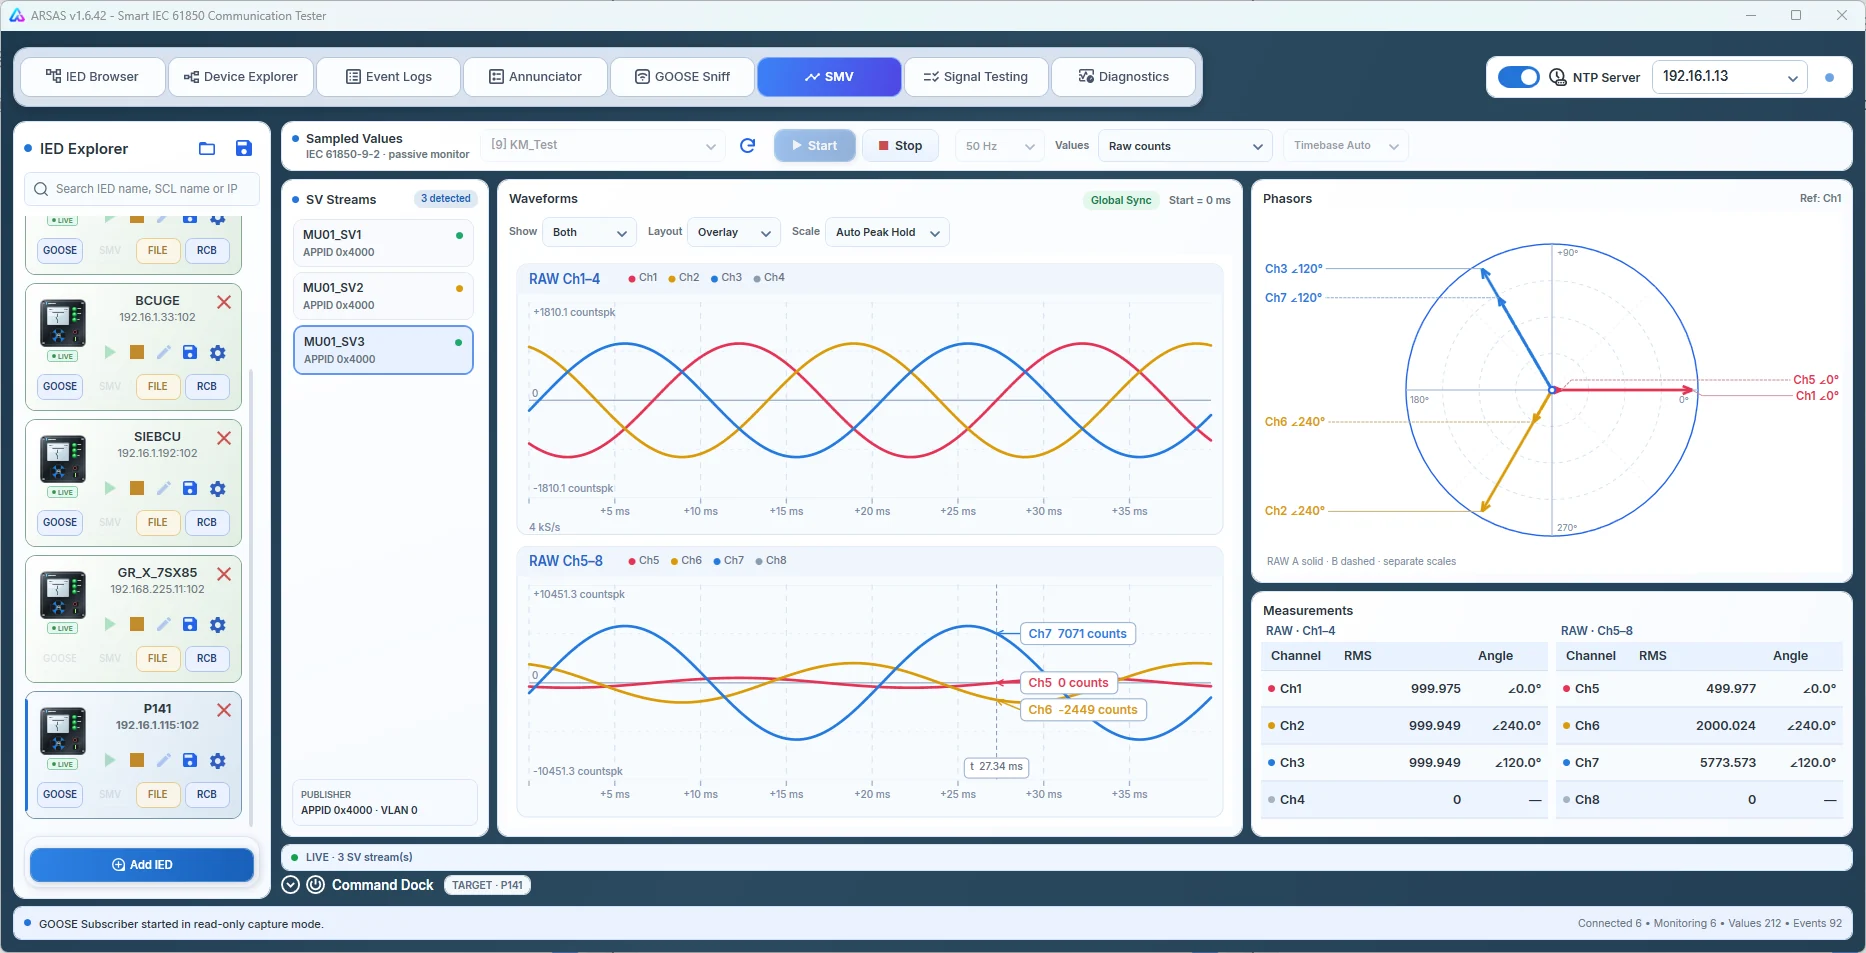Open the gear settings for BCUGE
The width and height of the screenshot is (1866, 953).
218,353
